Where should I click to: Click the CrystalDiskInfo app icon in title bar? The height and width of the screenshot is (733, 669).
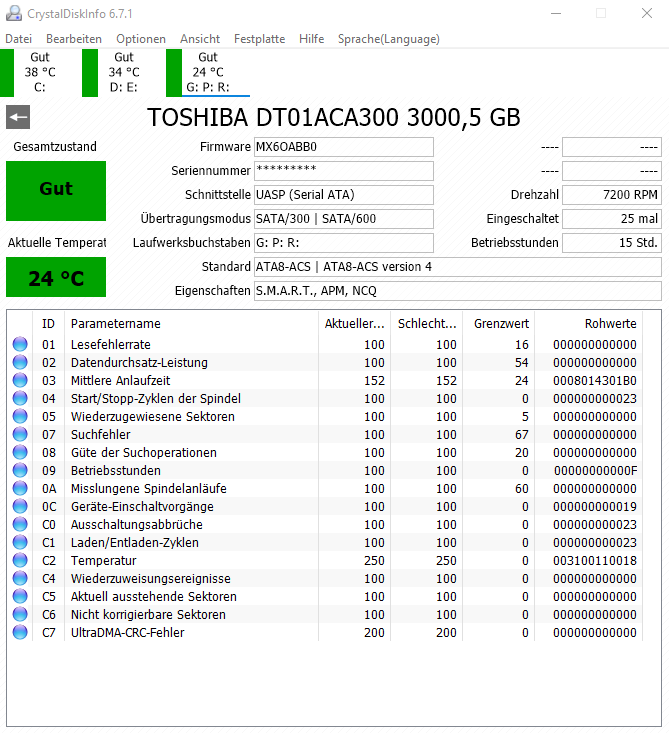pyautogui.click(x=14, y=14)
